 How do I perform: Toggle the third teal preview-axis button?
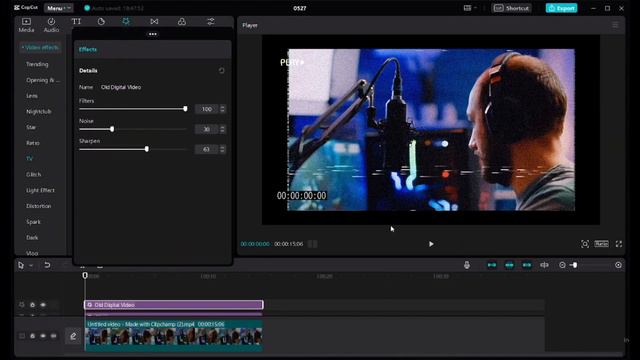pyautogui.click(x=527, y=265)
